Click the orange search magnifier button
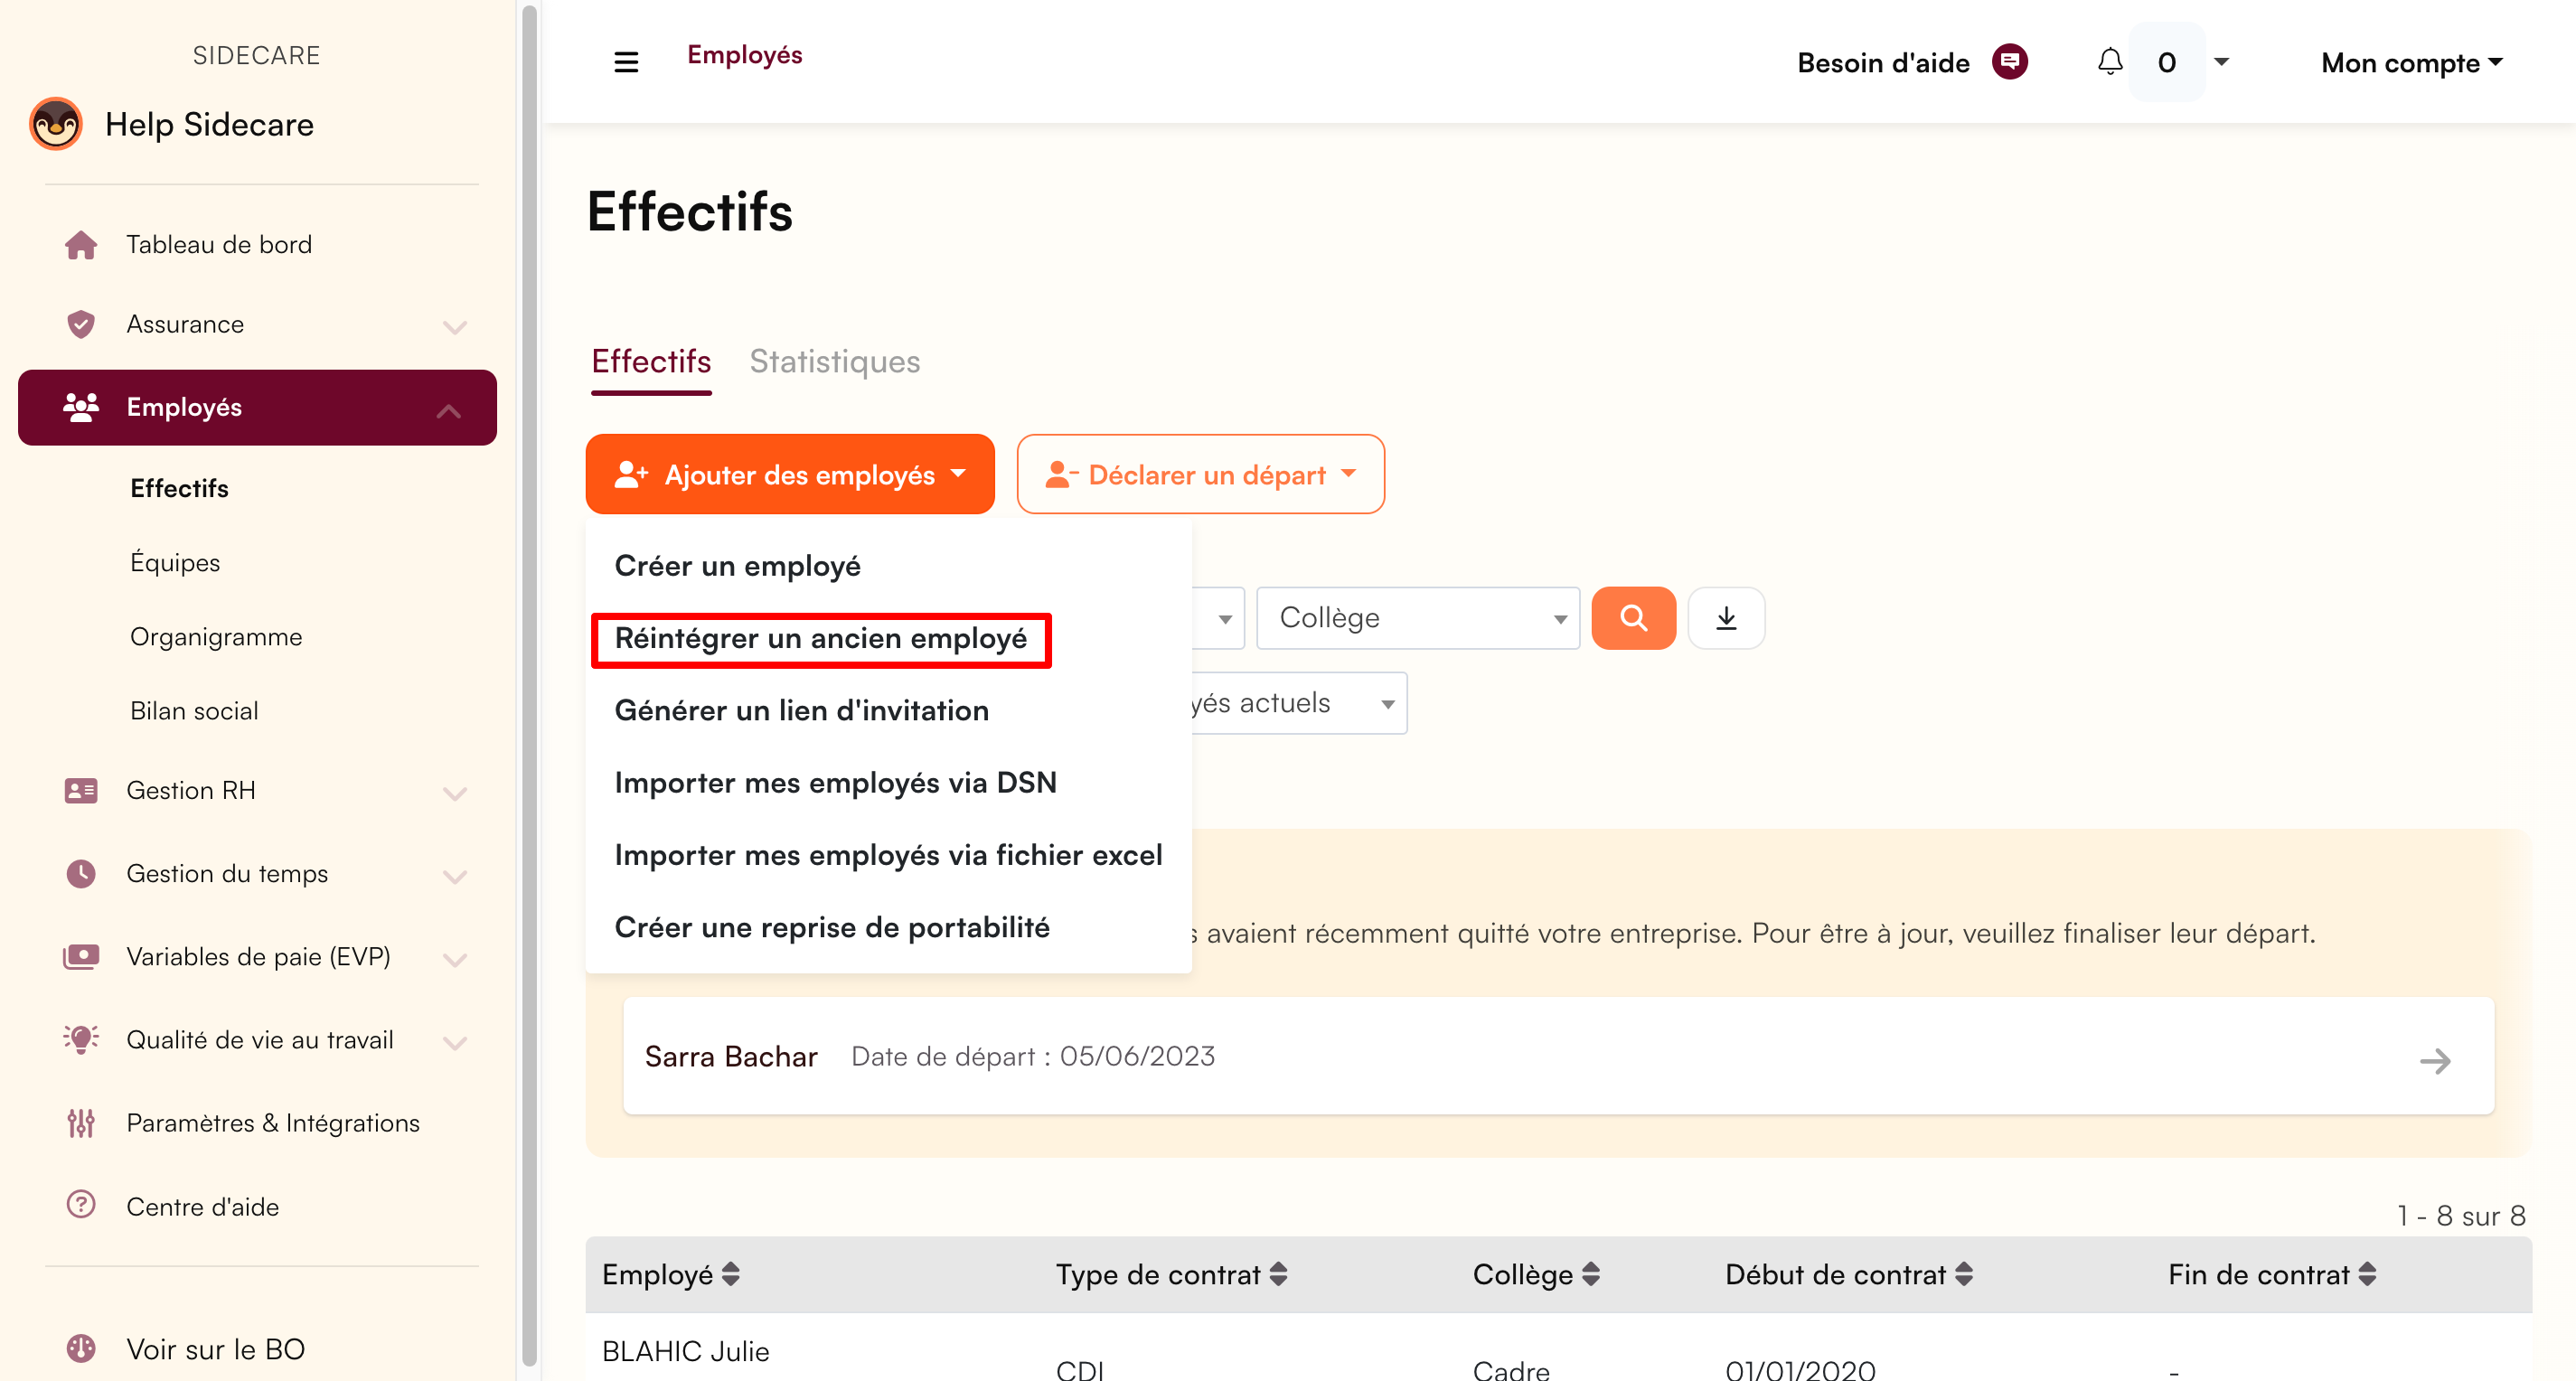 pos(1633,618)
